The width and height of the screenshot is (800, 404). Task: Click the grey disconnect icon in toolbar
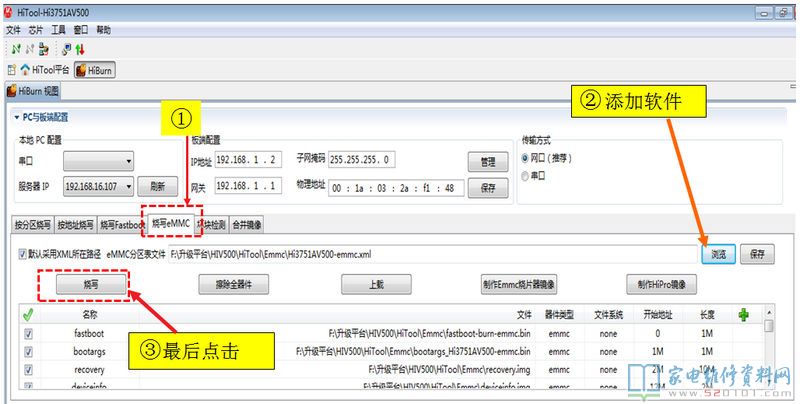click(30, 49)
